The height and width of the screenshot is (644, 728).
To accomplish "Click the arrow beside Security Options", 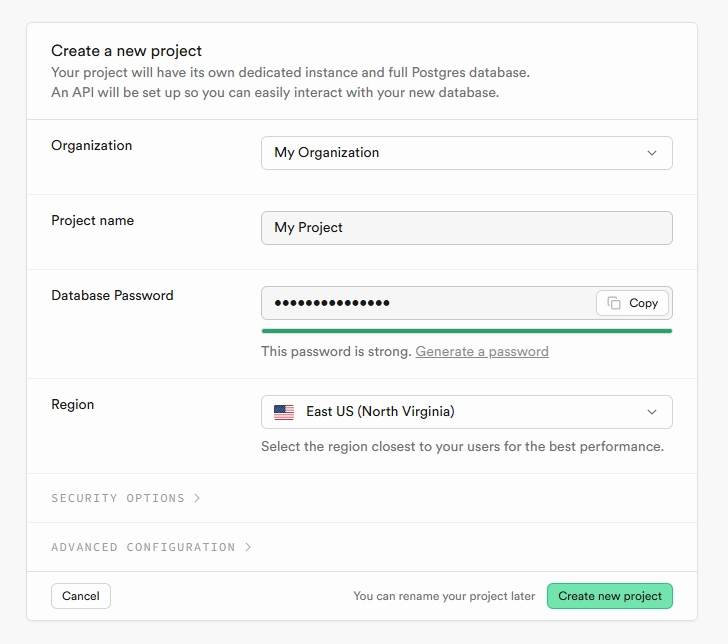I will pyautogui.click(x=197, y=498).
